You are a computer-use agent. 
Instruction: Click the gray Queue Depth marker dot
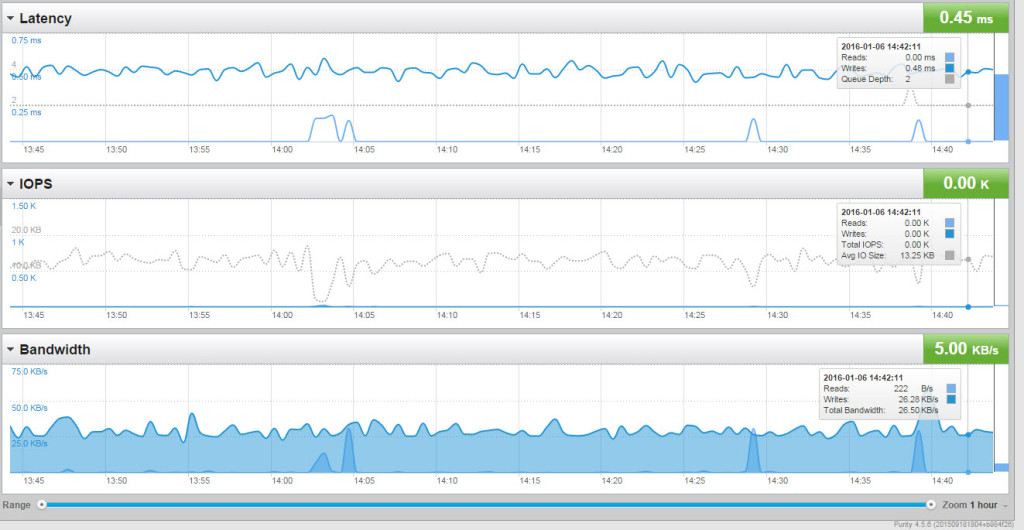(968, 105)
